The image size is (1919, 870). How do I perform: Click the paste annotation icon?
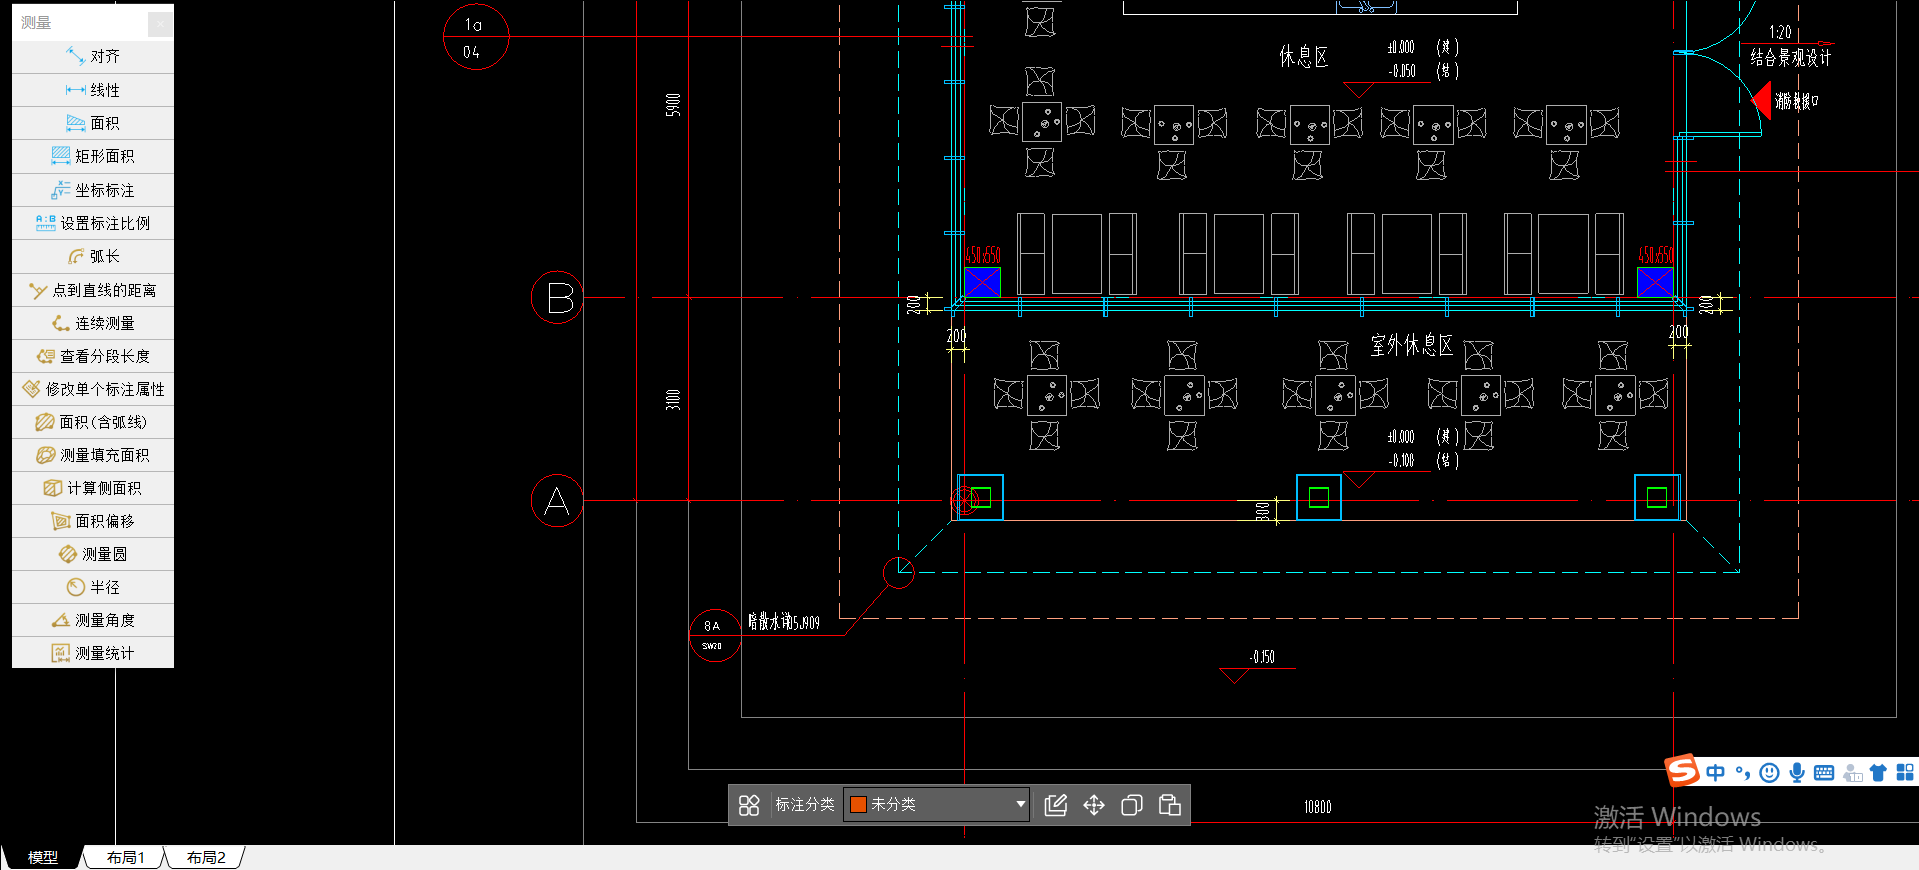[1170, 805]
